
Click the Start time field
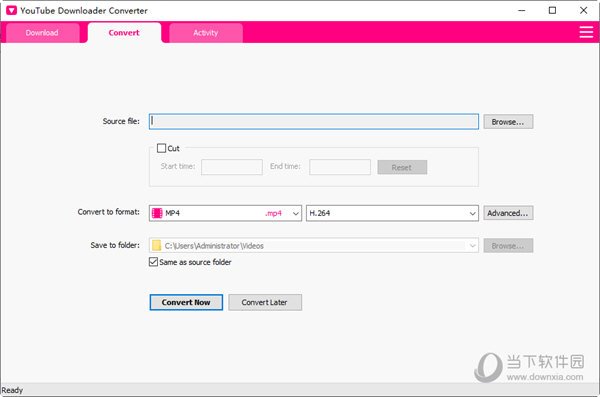click(232, 167)
